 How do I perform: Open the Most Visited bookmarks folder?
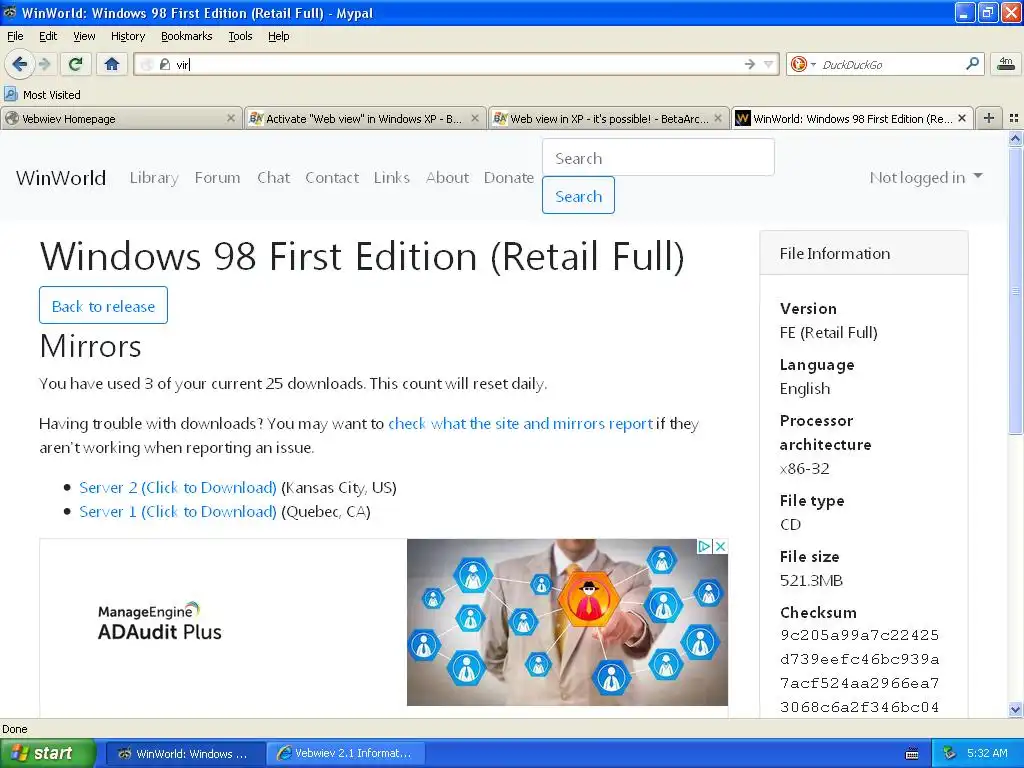(x=42, y=95)
